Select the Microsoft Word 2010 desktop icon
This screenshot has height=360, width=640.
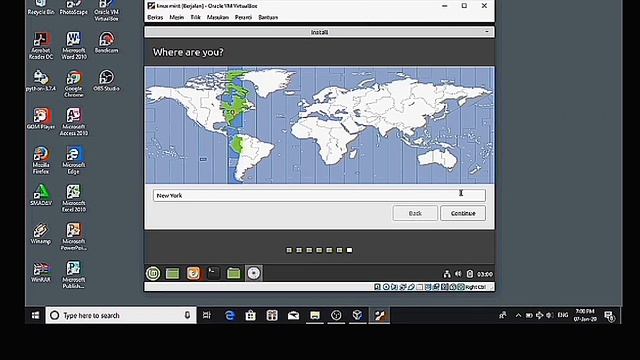pos(73,45)
